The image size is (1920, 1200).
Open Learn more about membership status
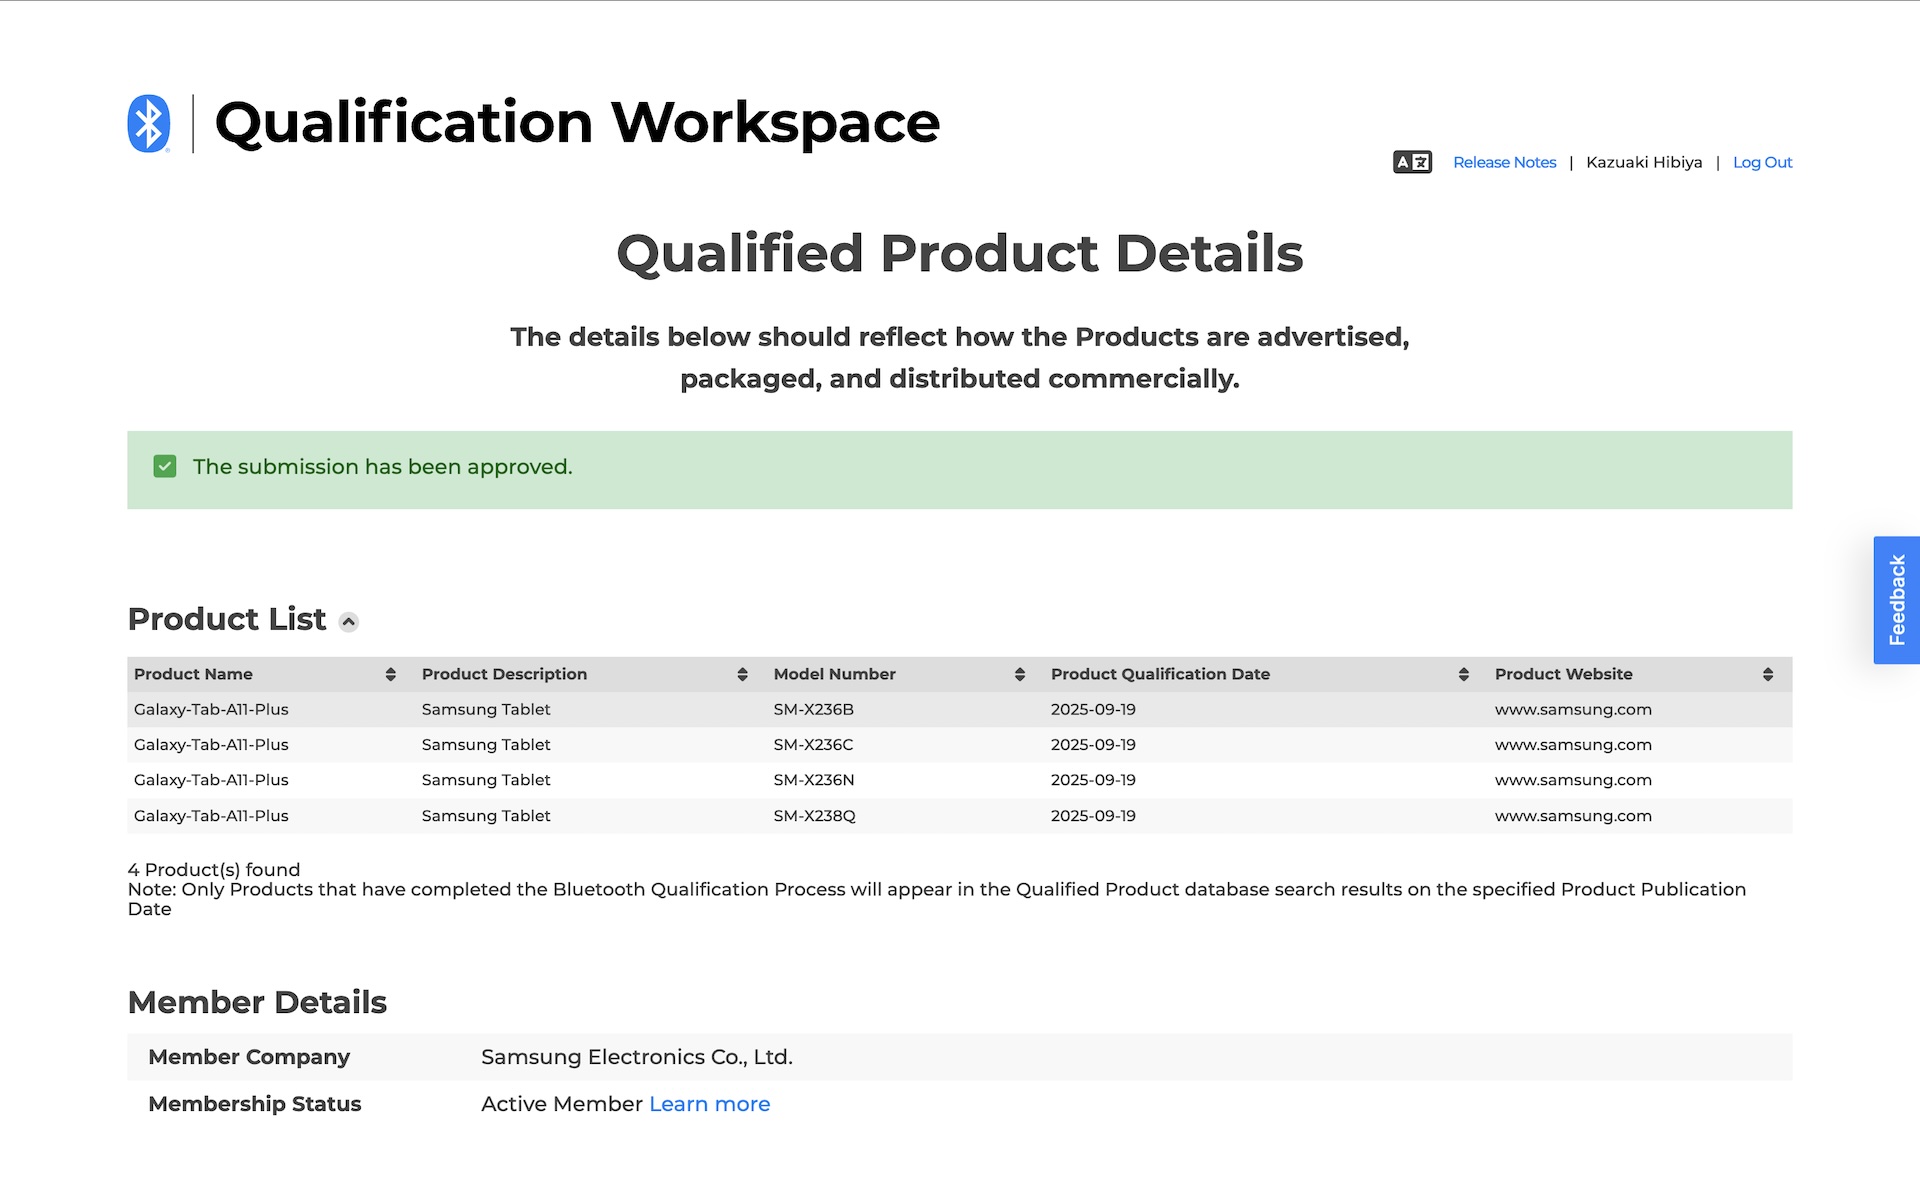click(709, 1104)
